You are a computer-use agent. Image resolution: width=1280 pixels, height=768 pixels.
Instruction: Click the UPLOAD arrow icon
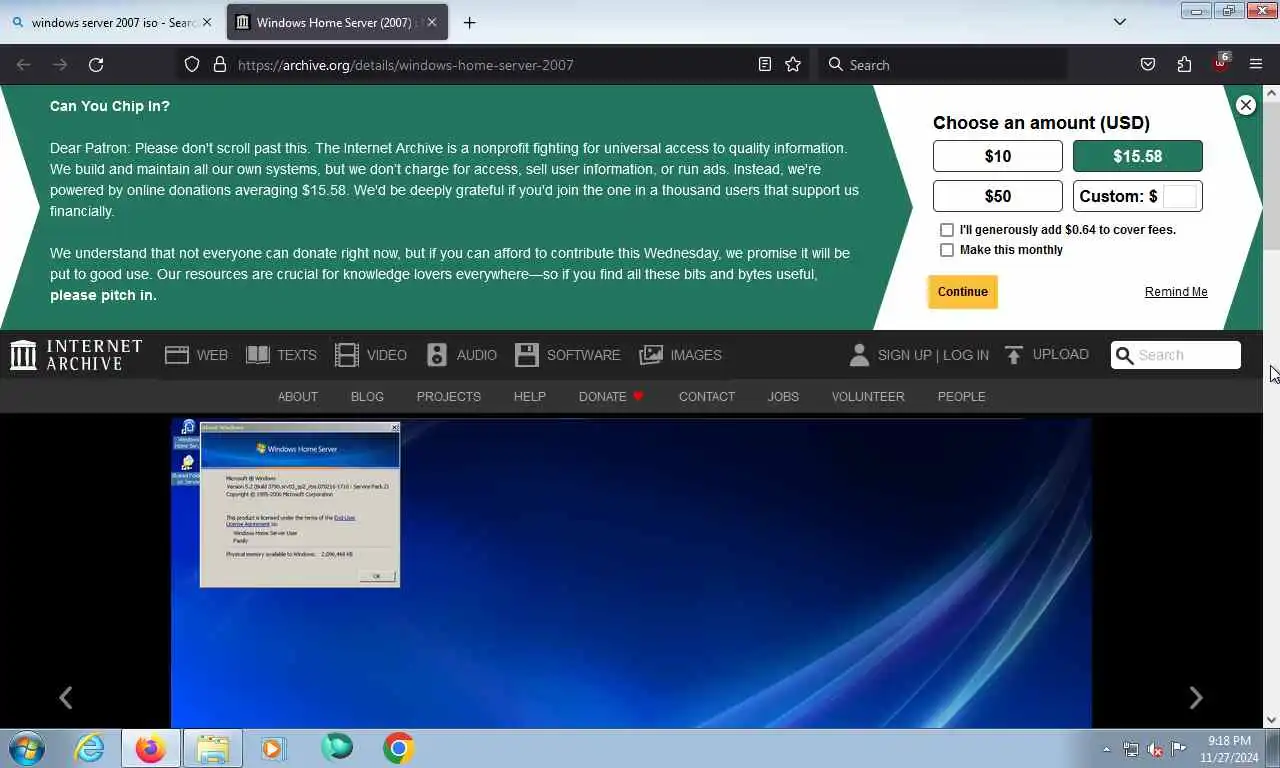[x=1014, y=355]
